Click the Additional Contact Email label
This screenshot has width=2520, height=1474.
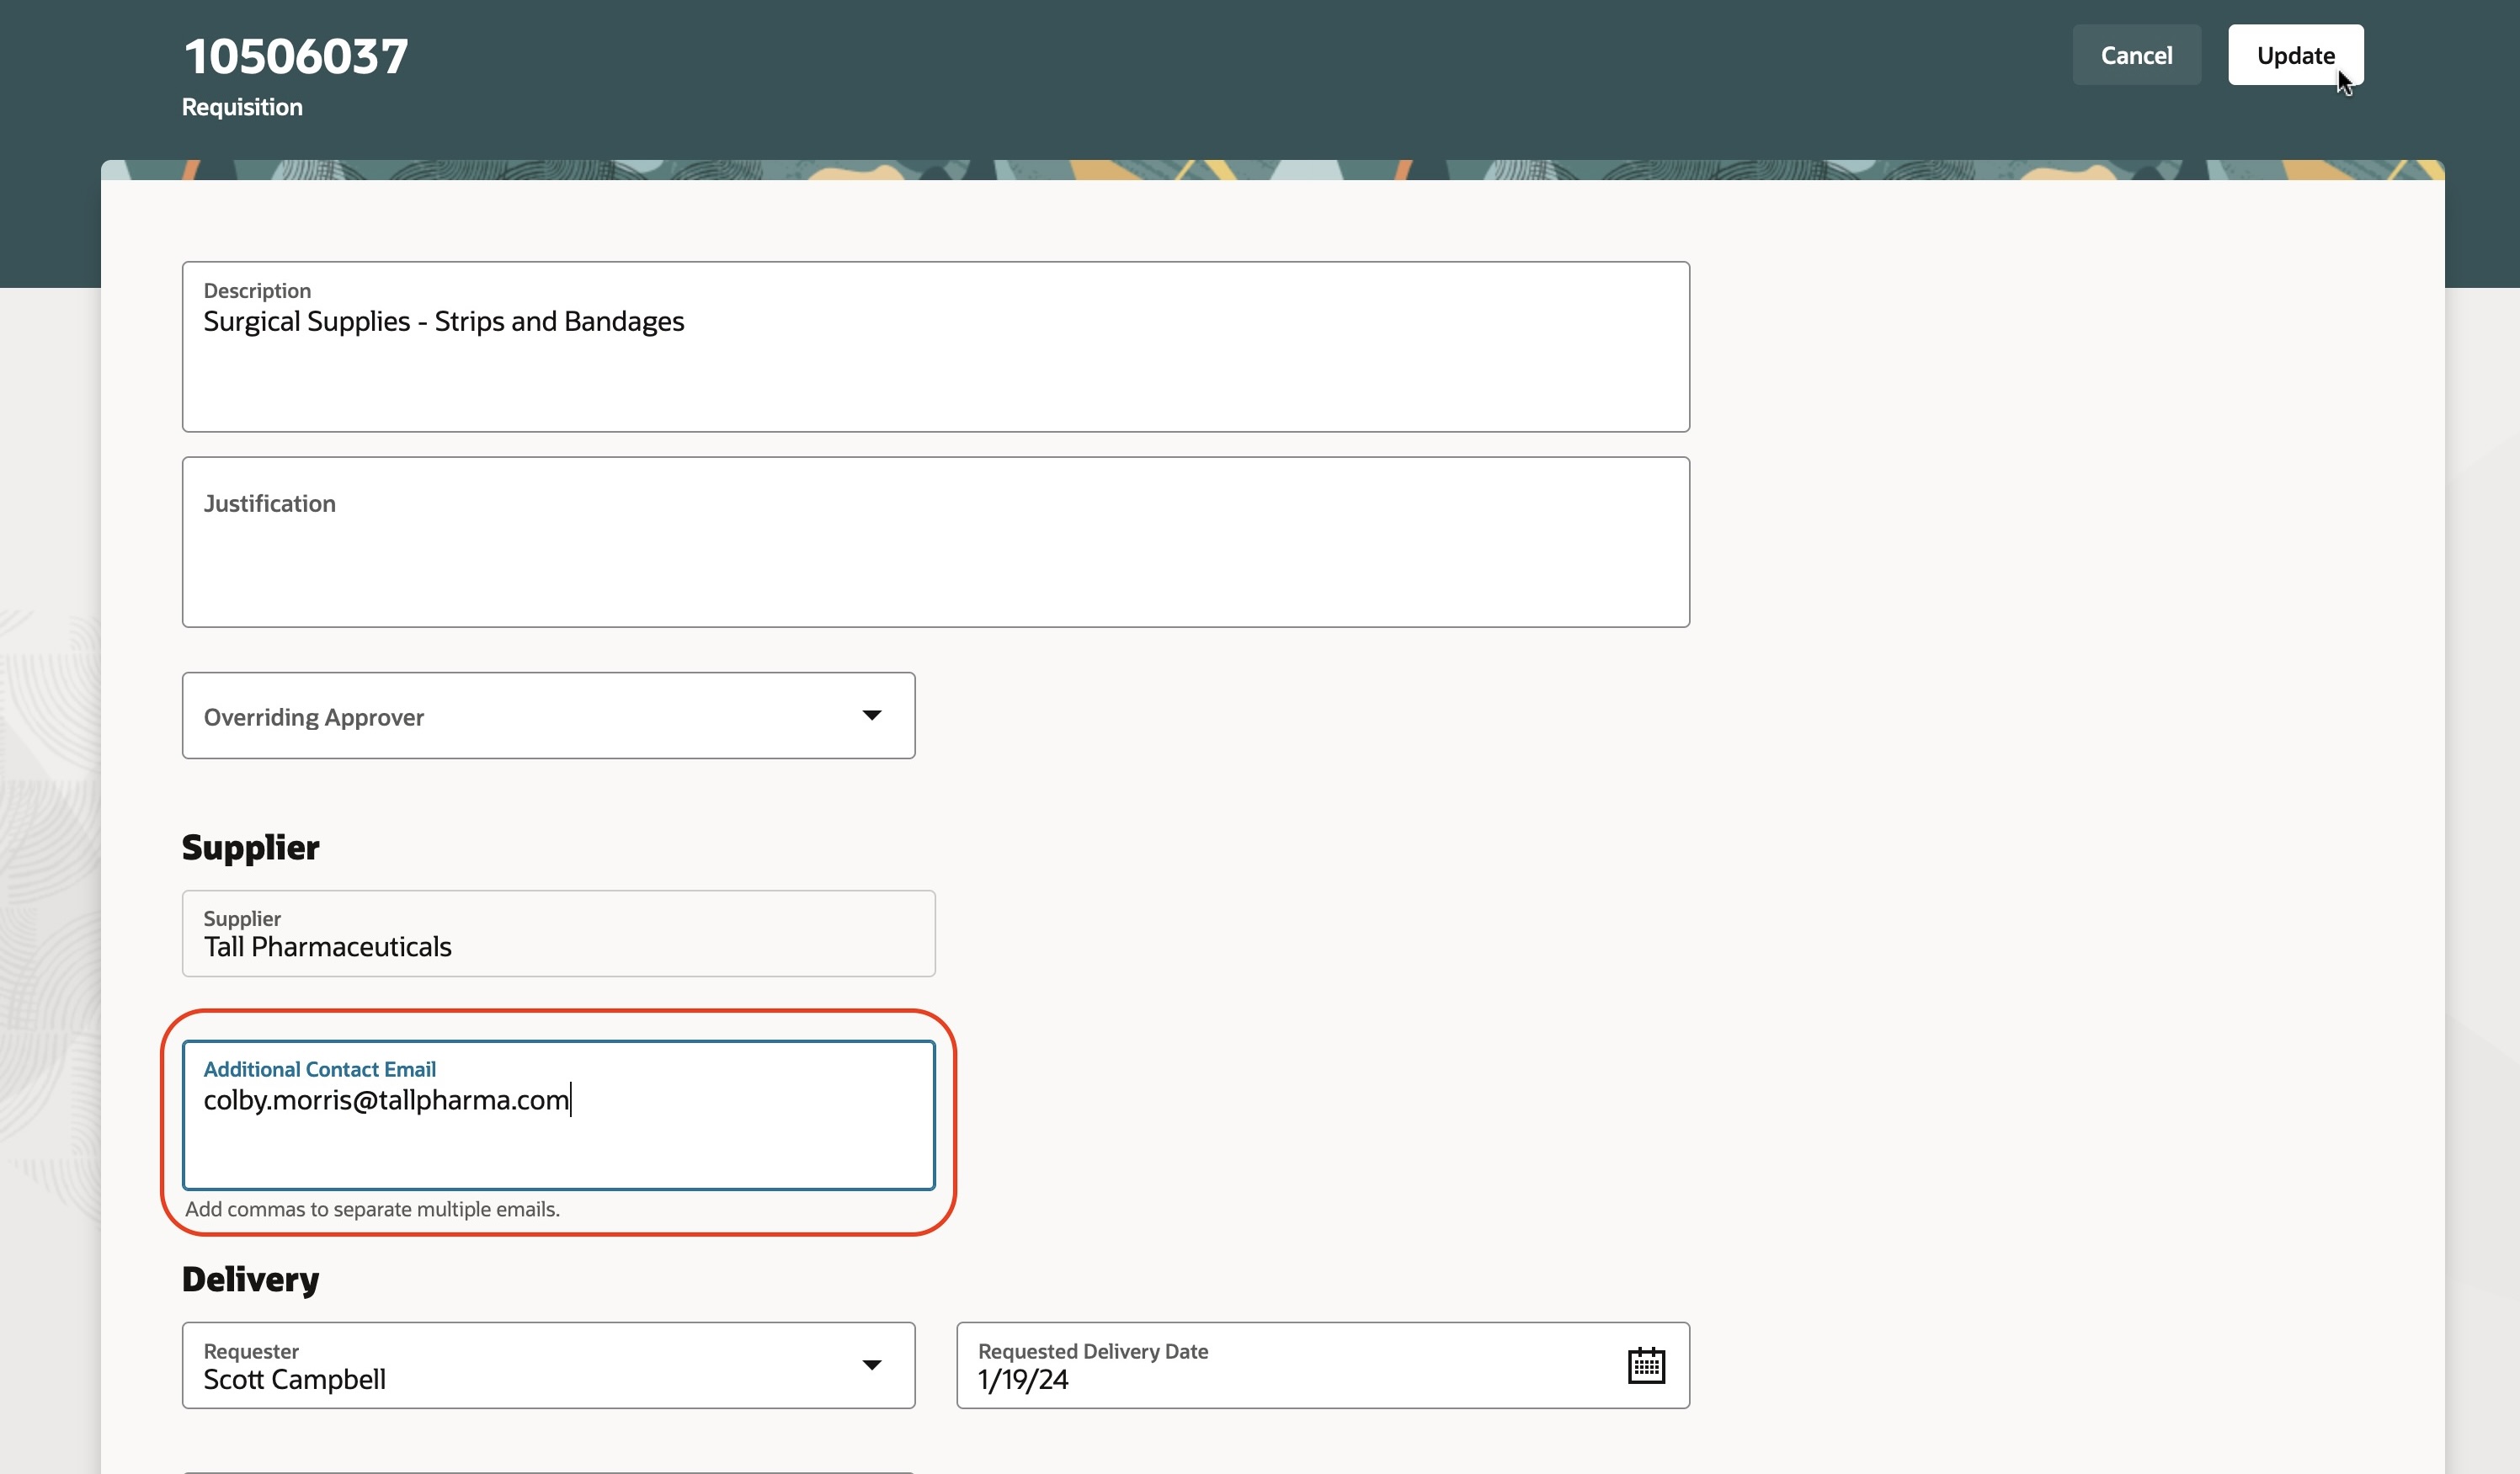319,1069
